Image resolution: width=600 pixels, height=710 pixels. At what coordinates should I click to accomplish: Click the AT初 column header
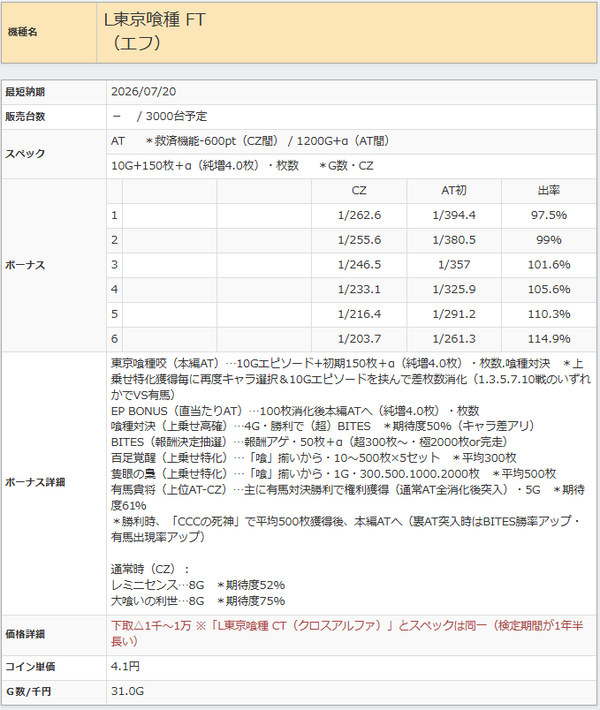tap(454, 191)
